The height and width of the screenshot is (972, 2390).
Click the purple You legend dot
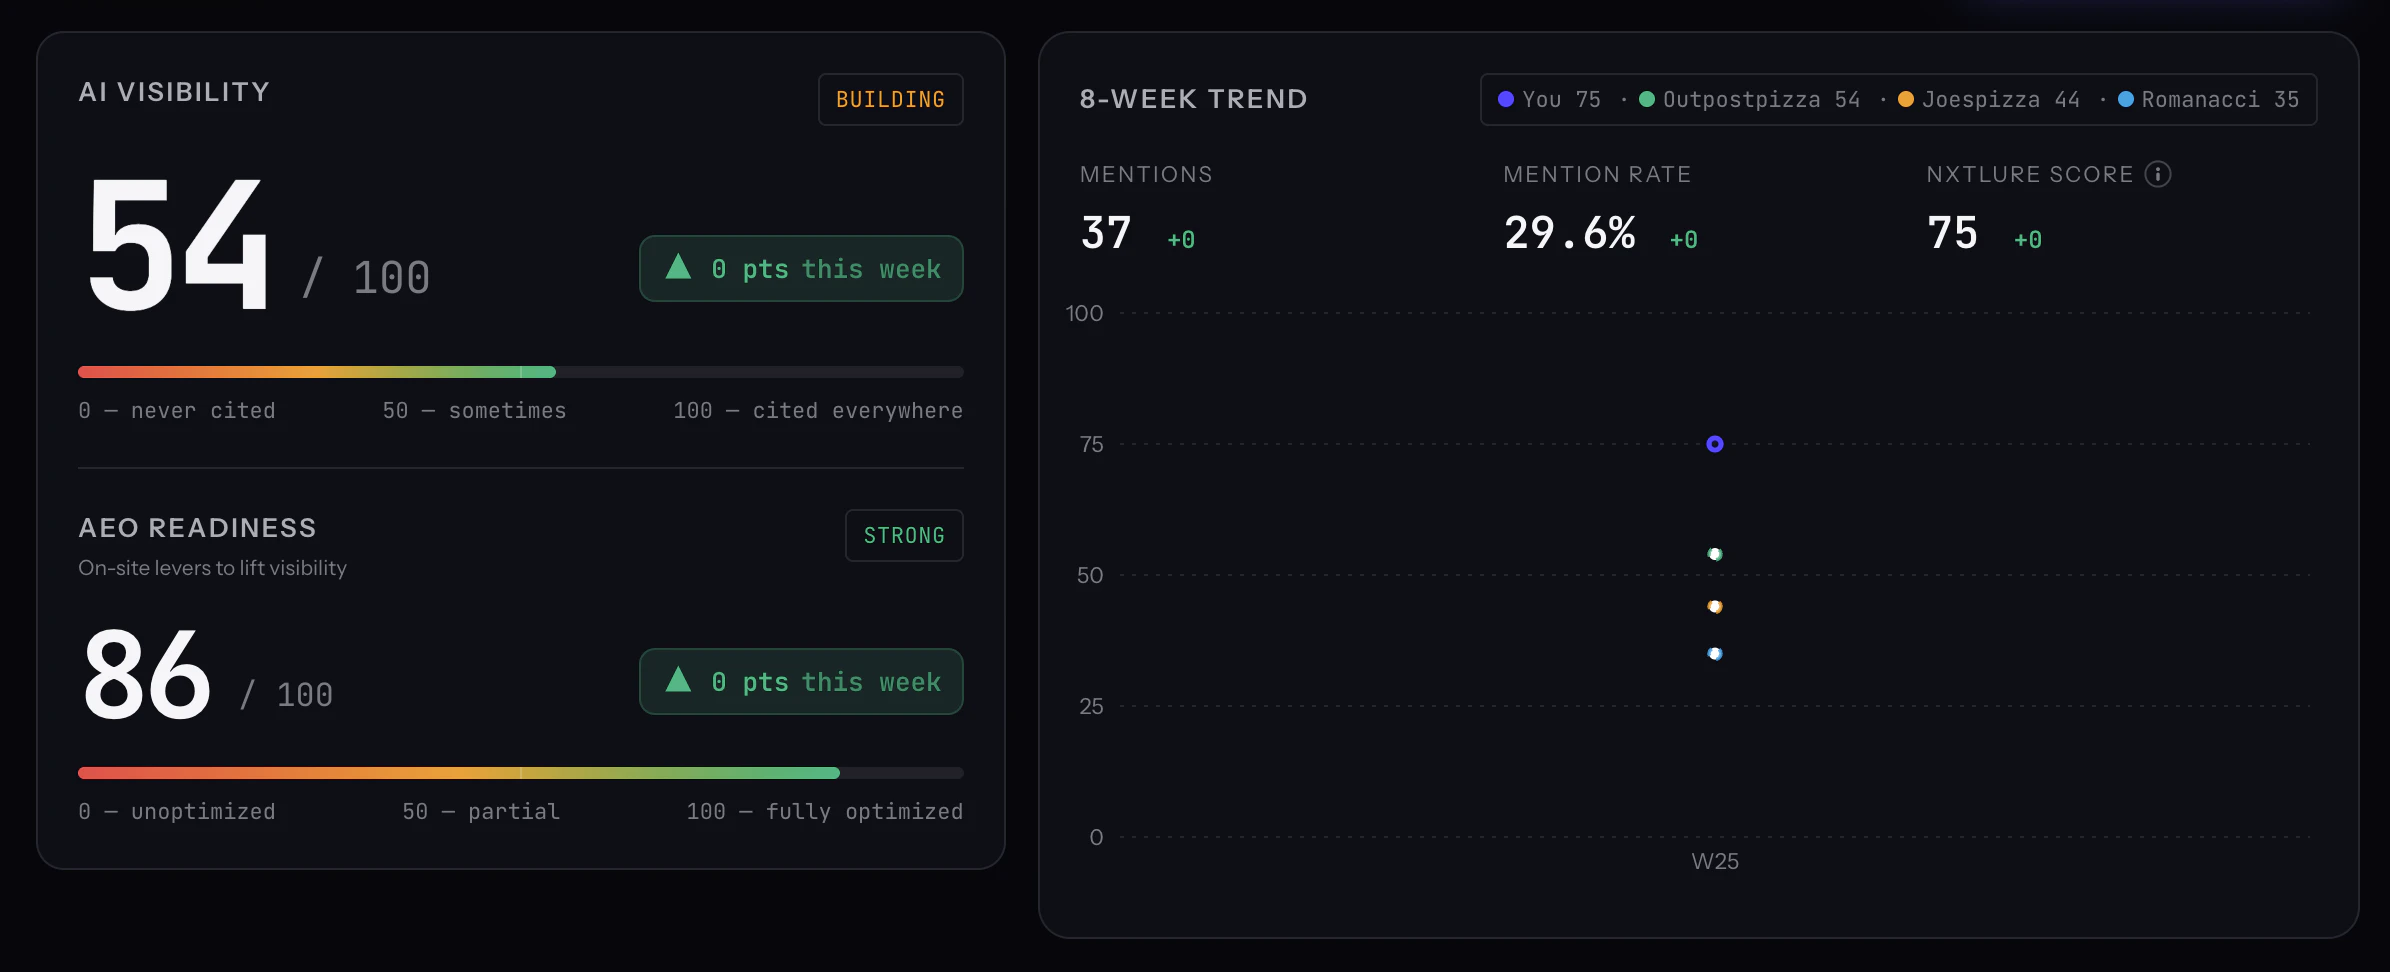(x=1506, y=99)
